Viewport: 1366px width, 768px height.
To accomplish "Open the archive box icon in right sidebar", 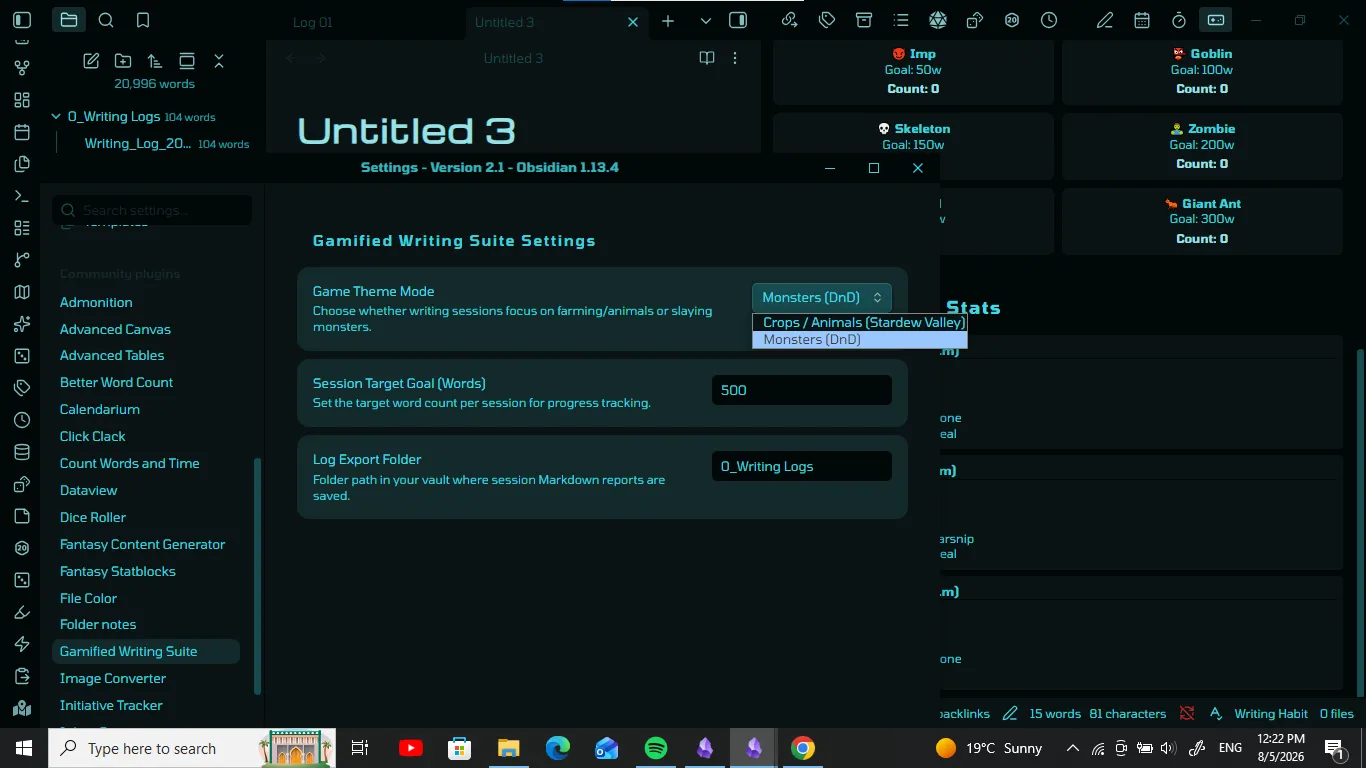I will (x=864, y=20).
